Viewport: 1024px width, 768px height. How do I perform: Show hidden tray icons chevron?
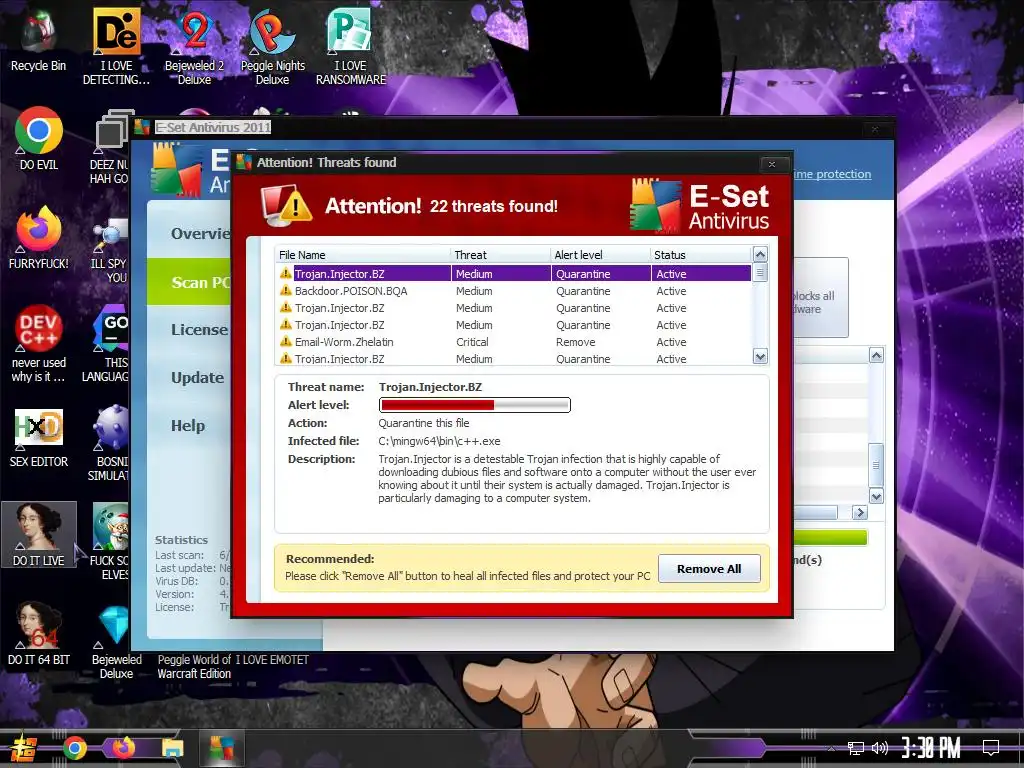pyautogui.click(x=831, y=748)
